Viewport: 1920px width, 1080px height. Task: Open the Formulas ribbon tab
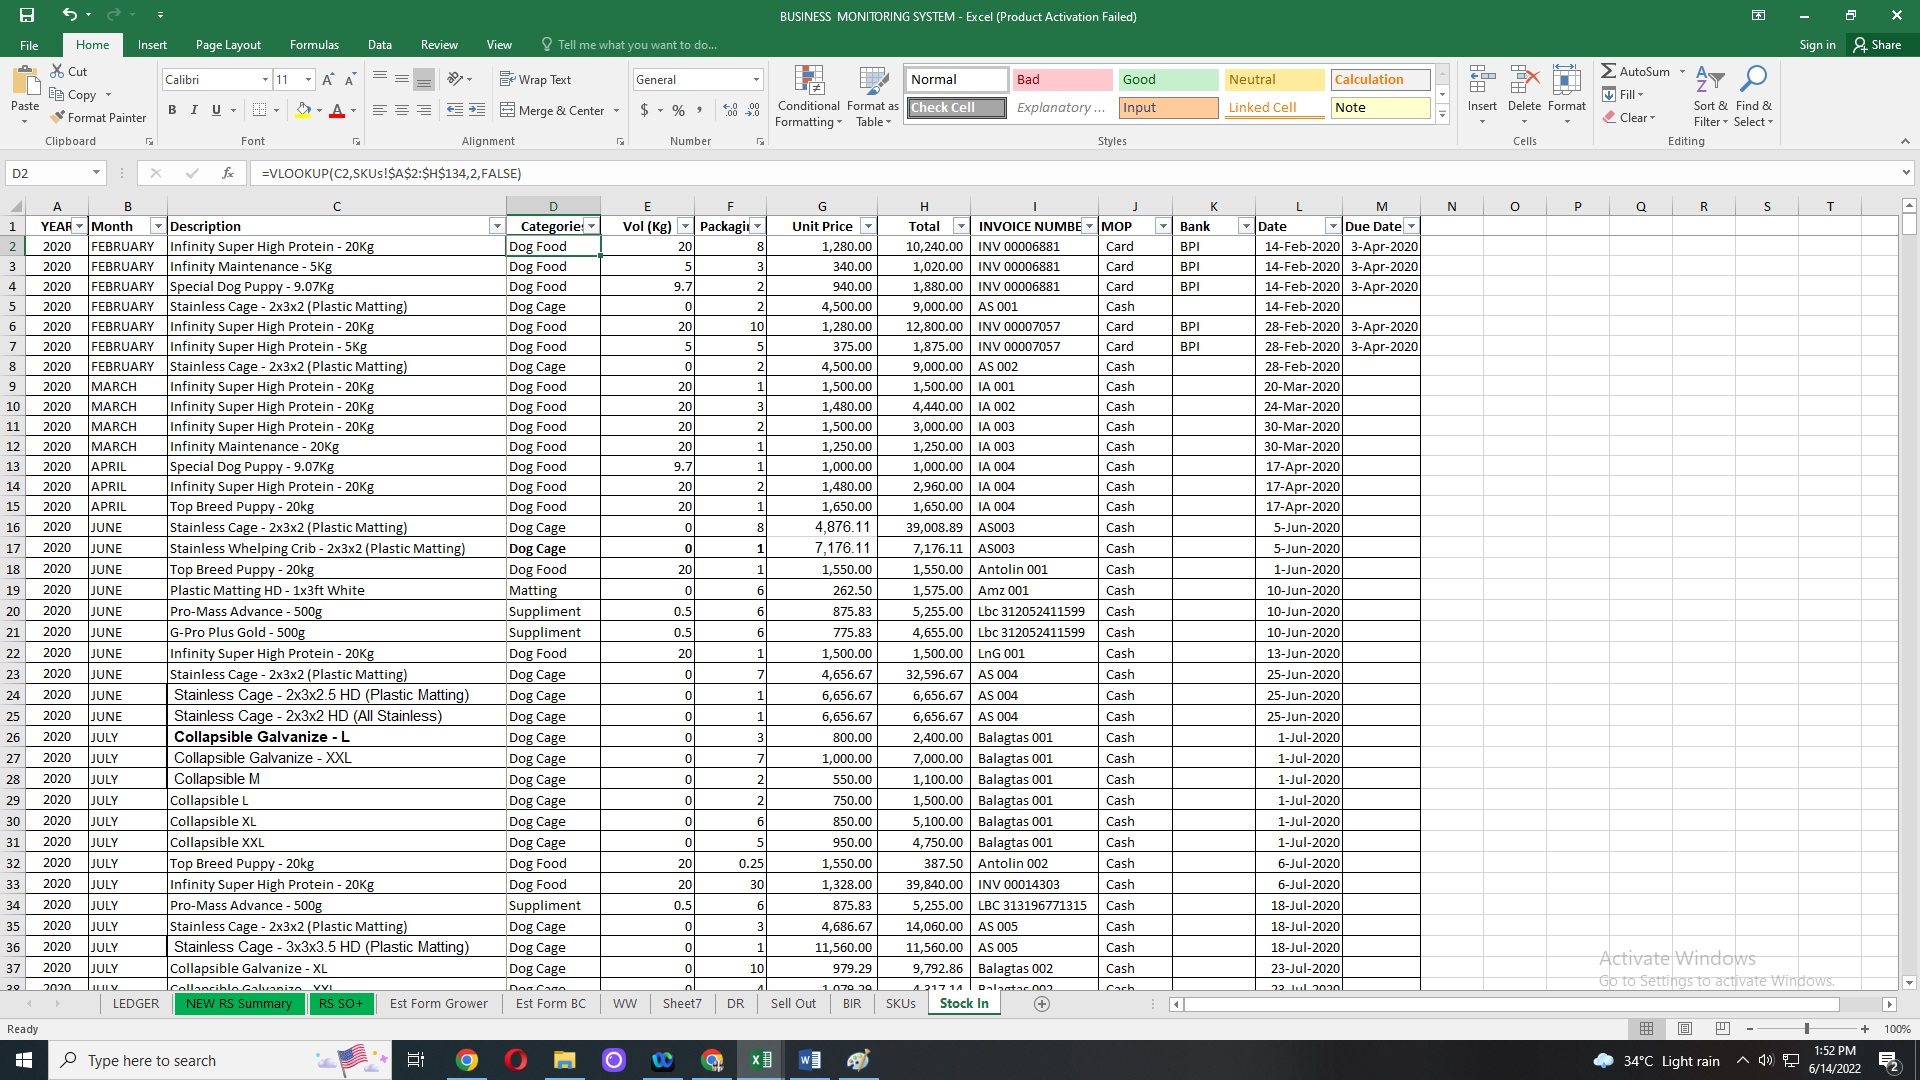click(314, 44)
